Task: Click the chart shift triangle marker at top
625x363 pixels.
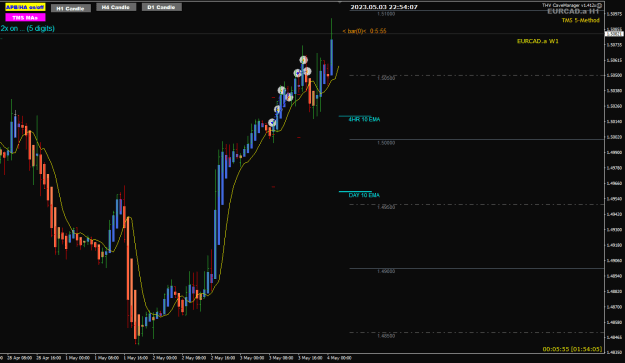Action: pos(340,2)
